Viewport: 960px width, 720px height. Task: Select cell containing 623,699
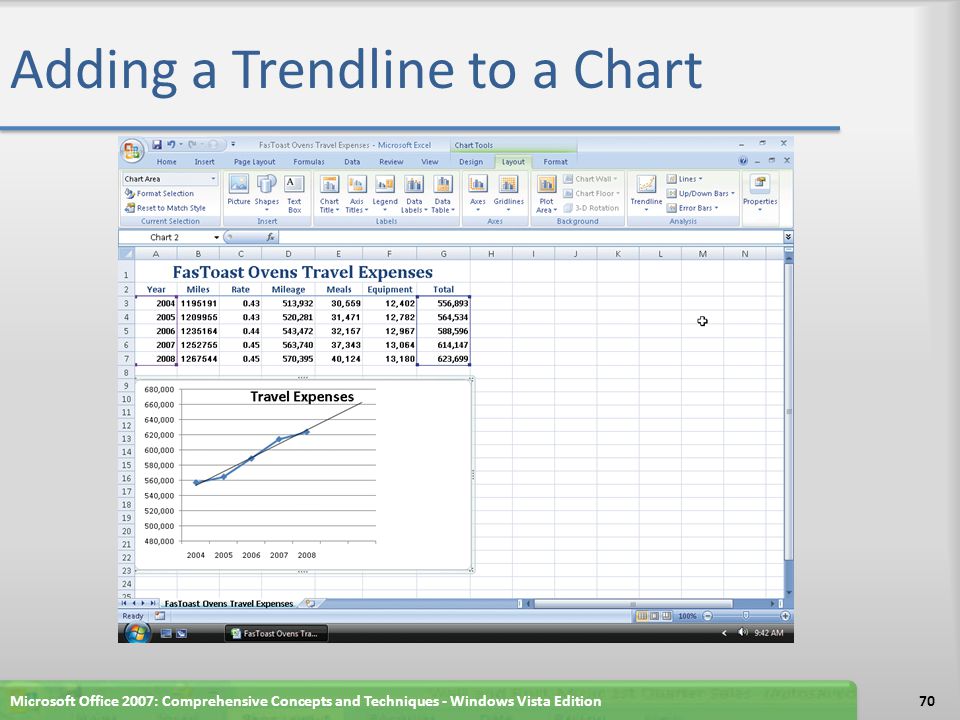coord(444,359)
